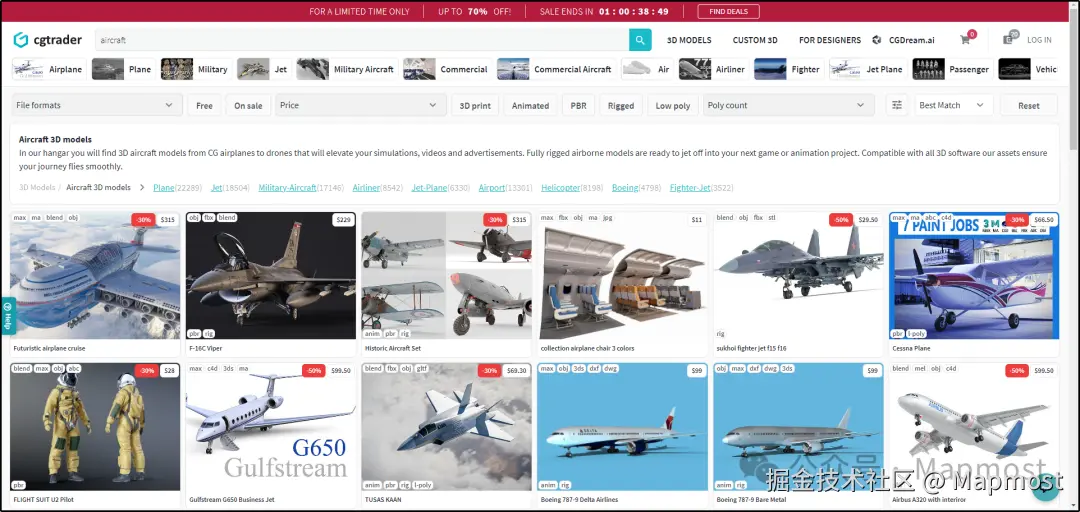Click the CGDream.ai logo icon

tap(877, 40)
